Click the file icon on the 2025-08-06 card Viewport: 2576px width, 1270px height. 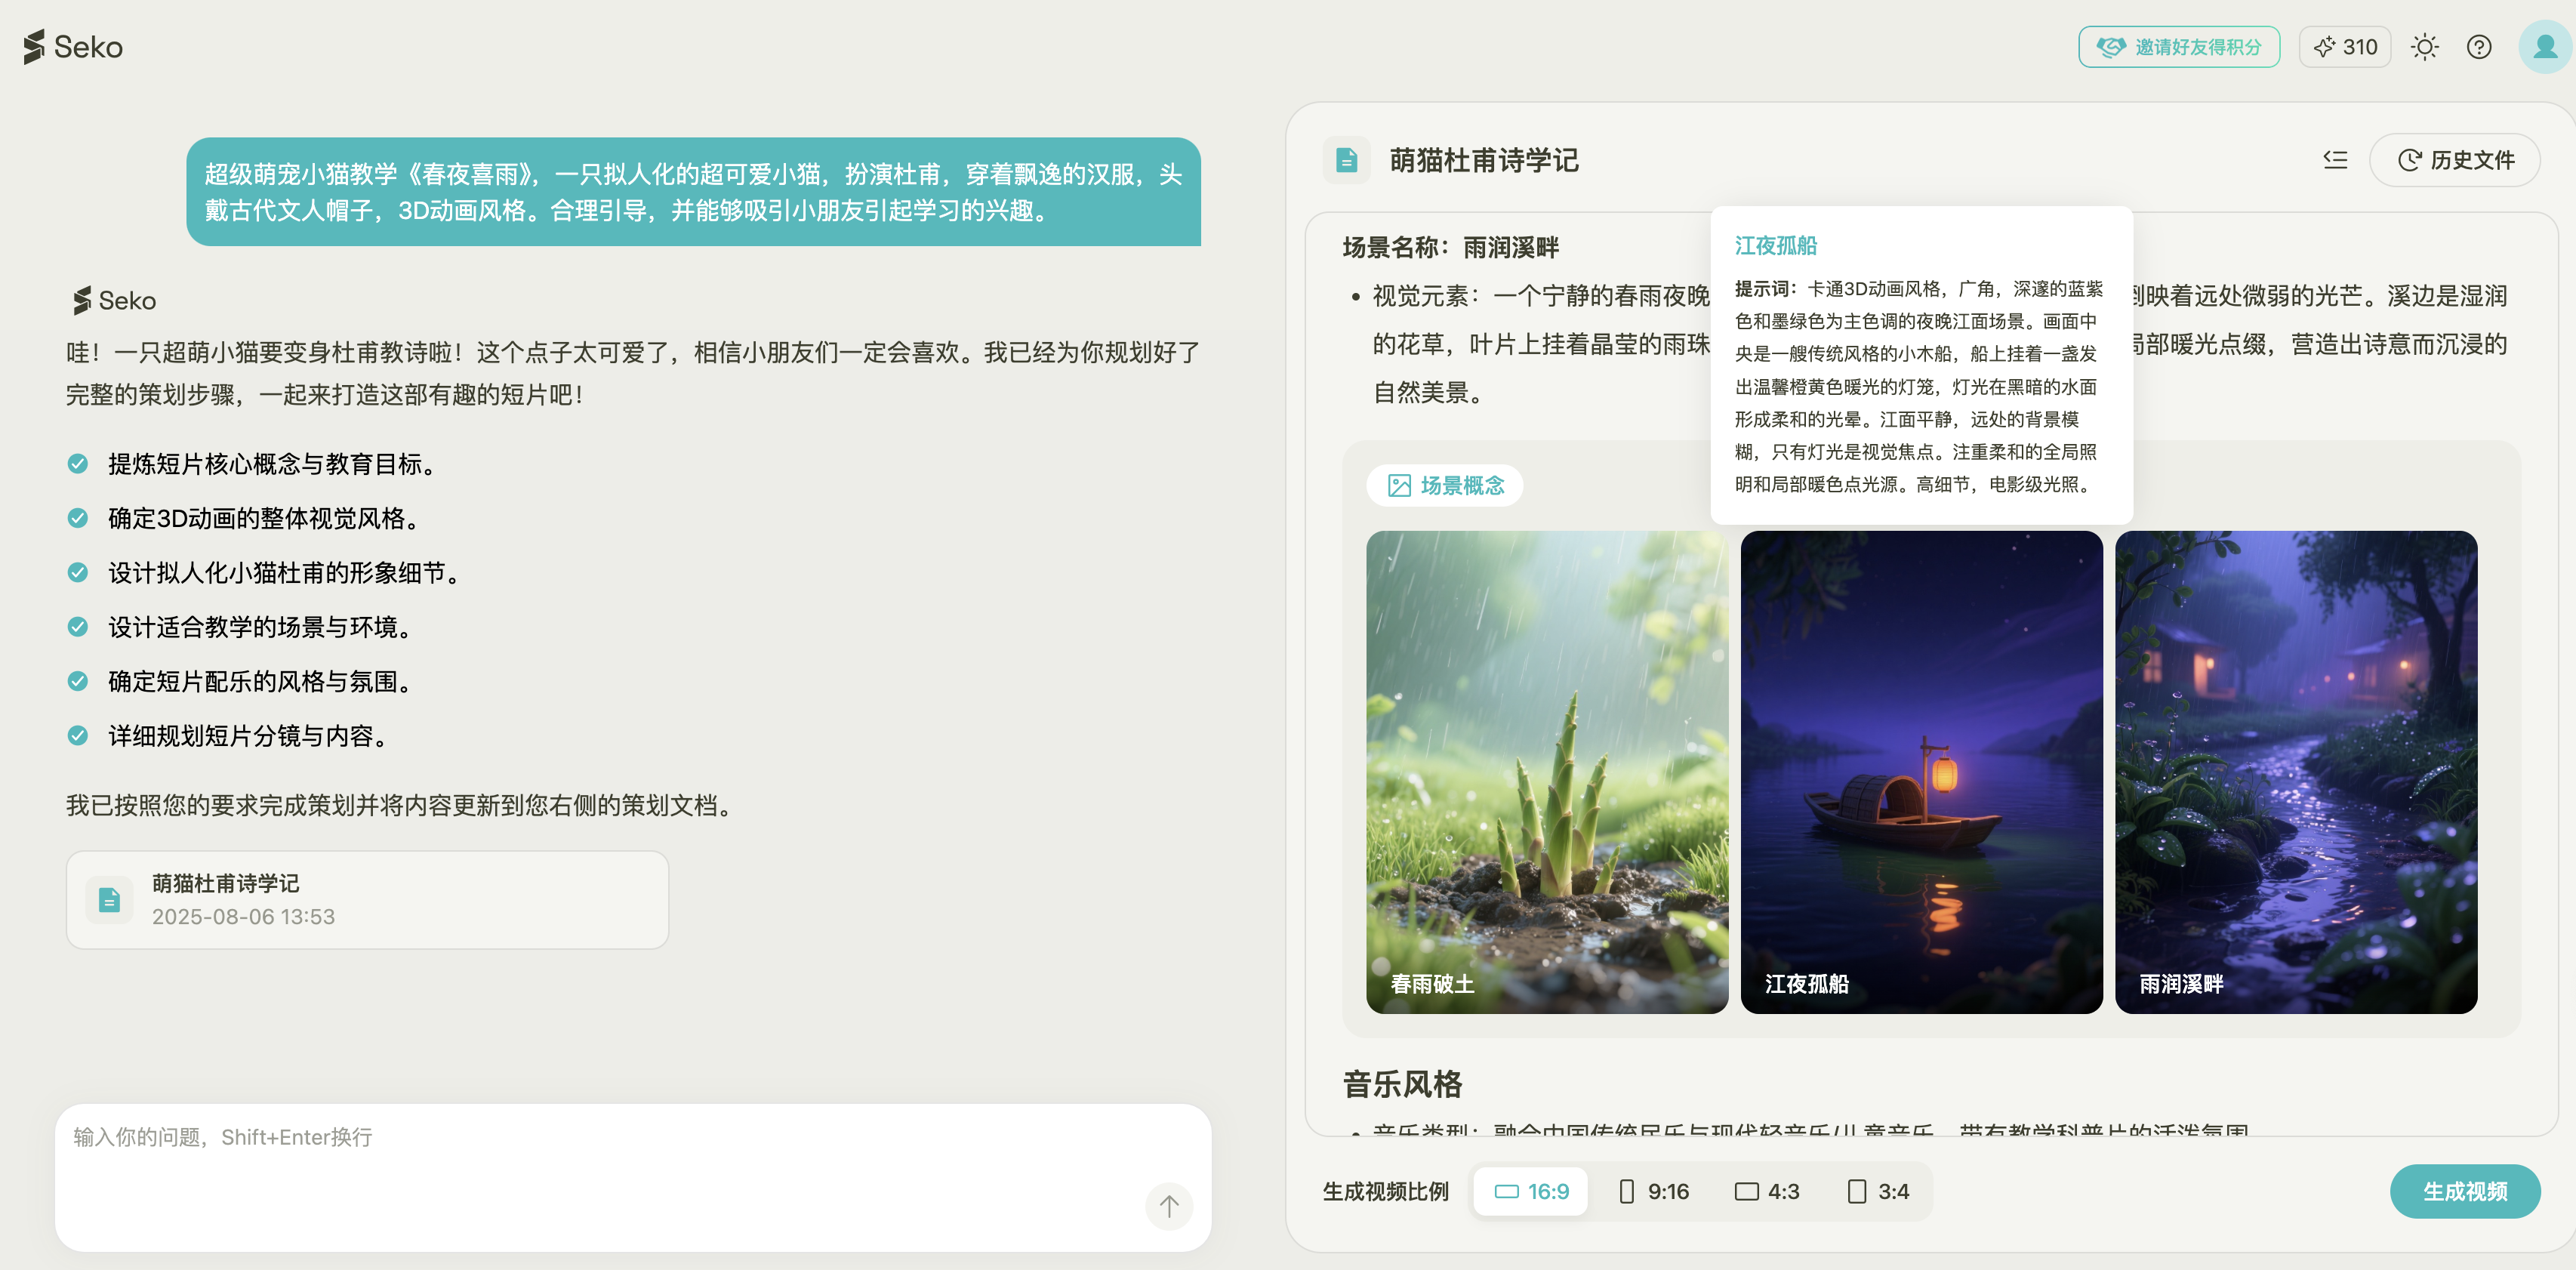pos(109,900)
